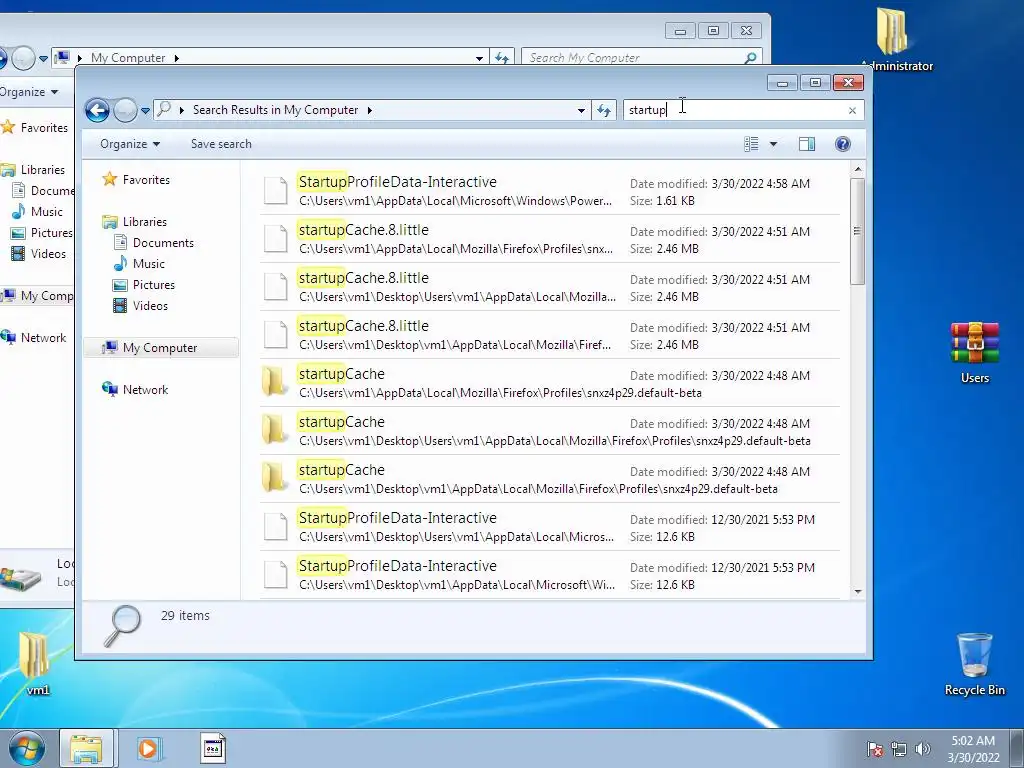
Task: Open volume control in system tray
Action: (923, 749)
